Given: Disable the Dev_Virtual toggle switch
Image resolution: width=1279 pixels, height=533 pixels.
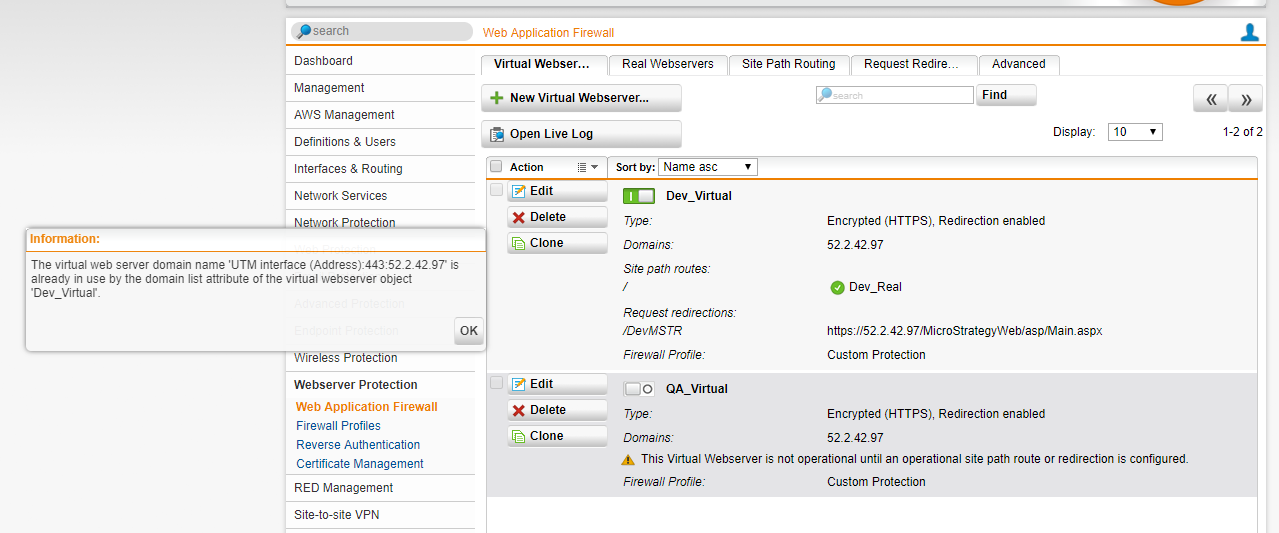Looking at the screenshot, I should (x=639, y=196).
